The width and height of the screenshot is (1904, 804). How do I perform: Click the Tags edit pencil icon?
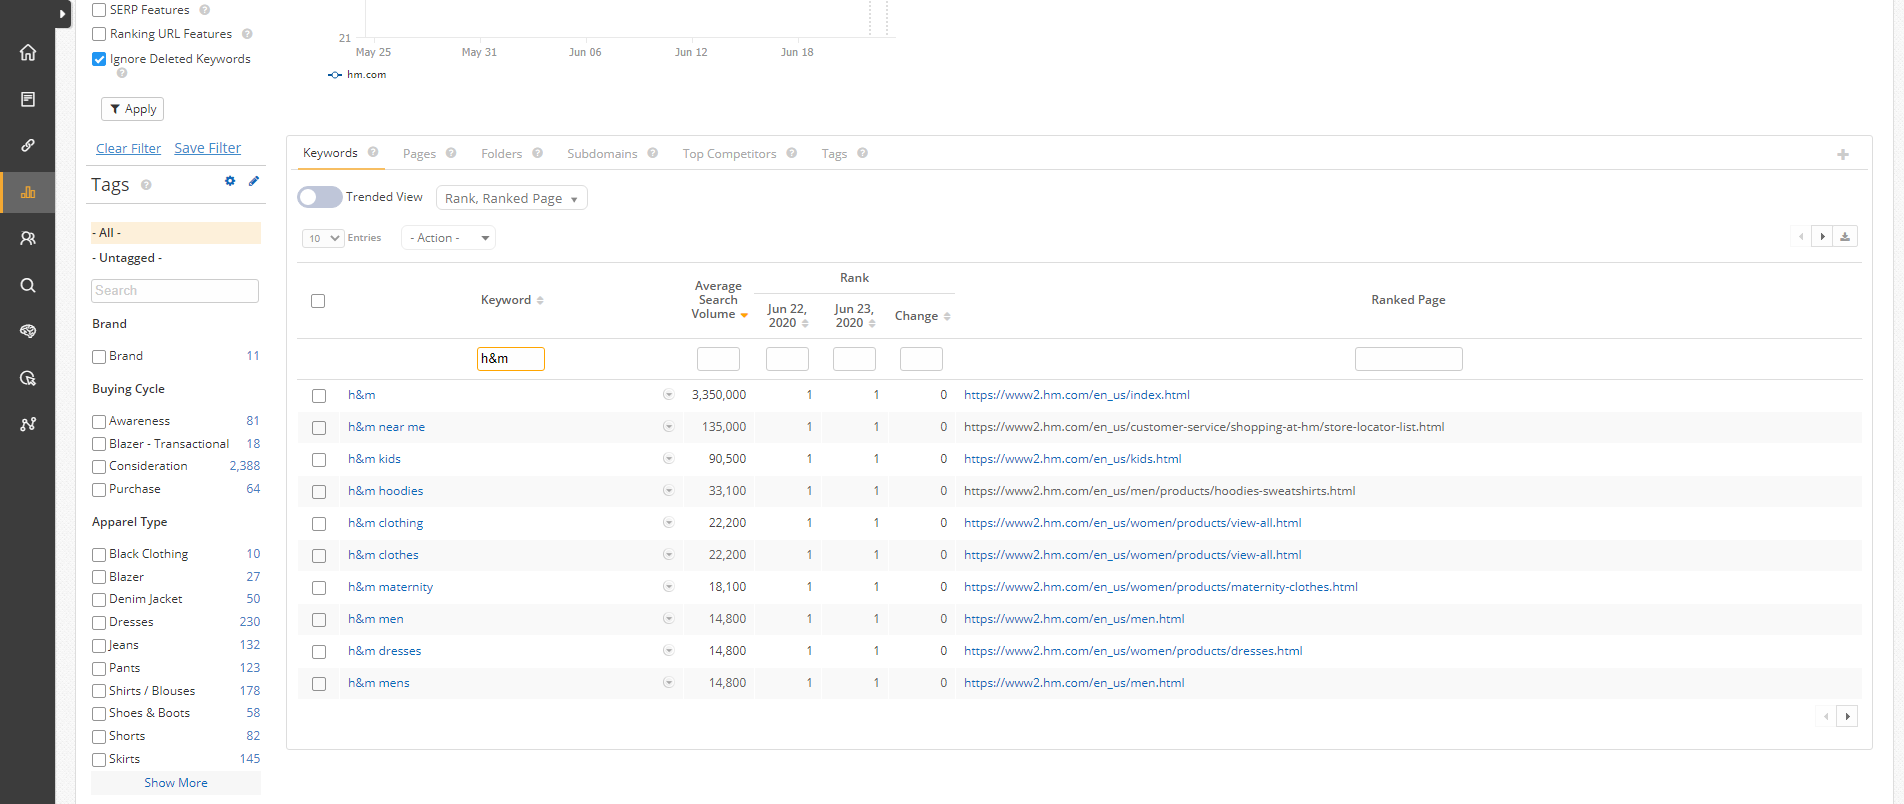tap(254, 181)
